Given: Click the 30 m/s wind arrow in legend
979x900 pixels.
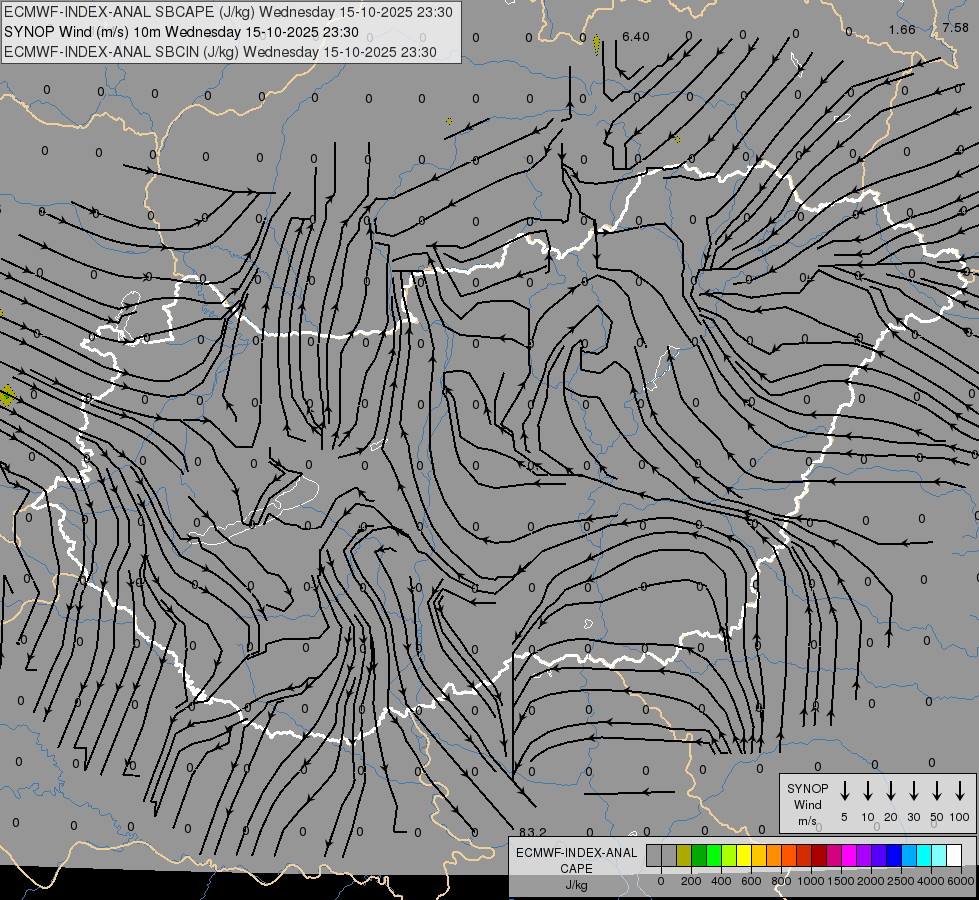Looking at the screenshot, I should coord(913,790).
